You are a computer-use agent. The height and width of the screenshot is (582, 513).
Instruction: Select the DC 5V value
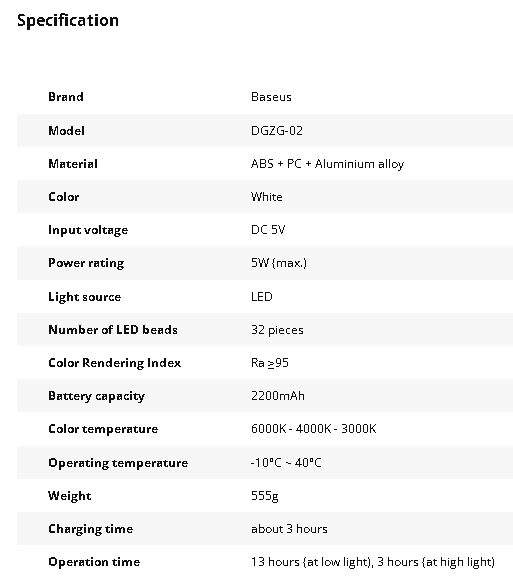click(268, 230)
